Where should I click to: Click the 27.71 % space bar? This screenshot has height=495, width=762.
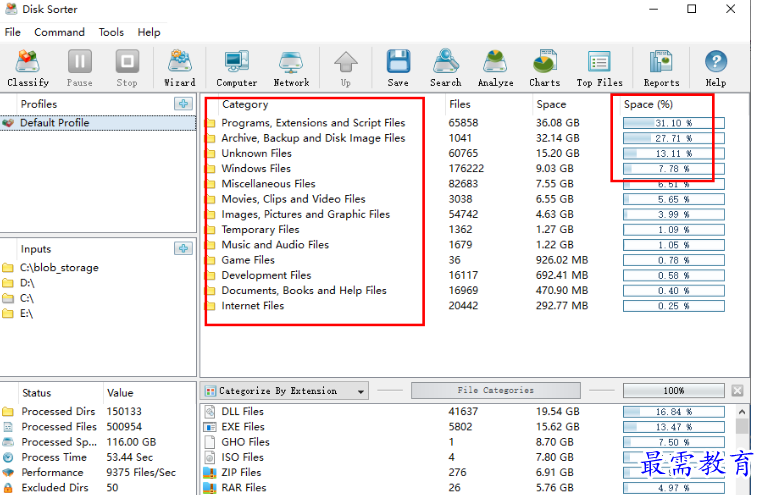tap(674, 138)
